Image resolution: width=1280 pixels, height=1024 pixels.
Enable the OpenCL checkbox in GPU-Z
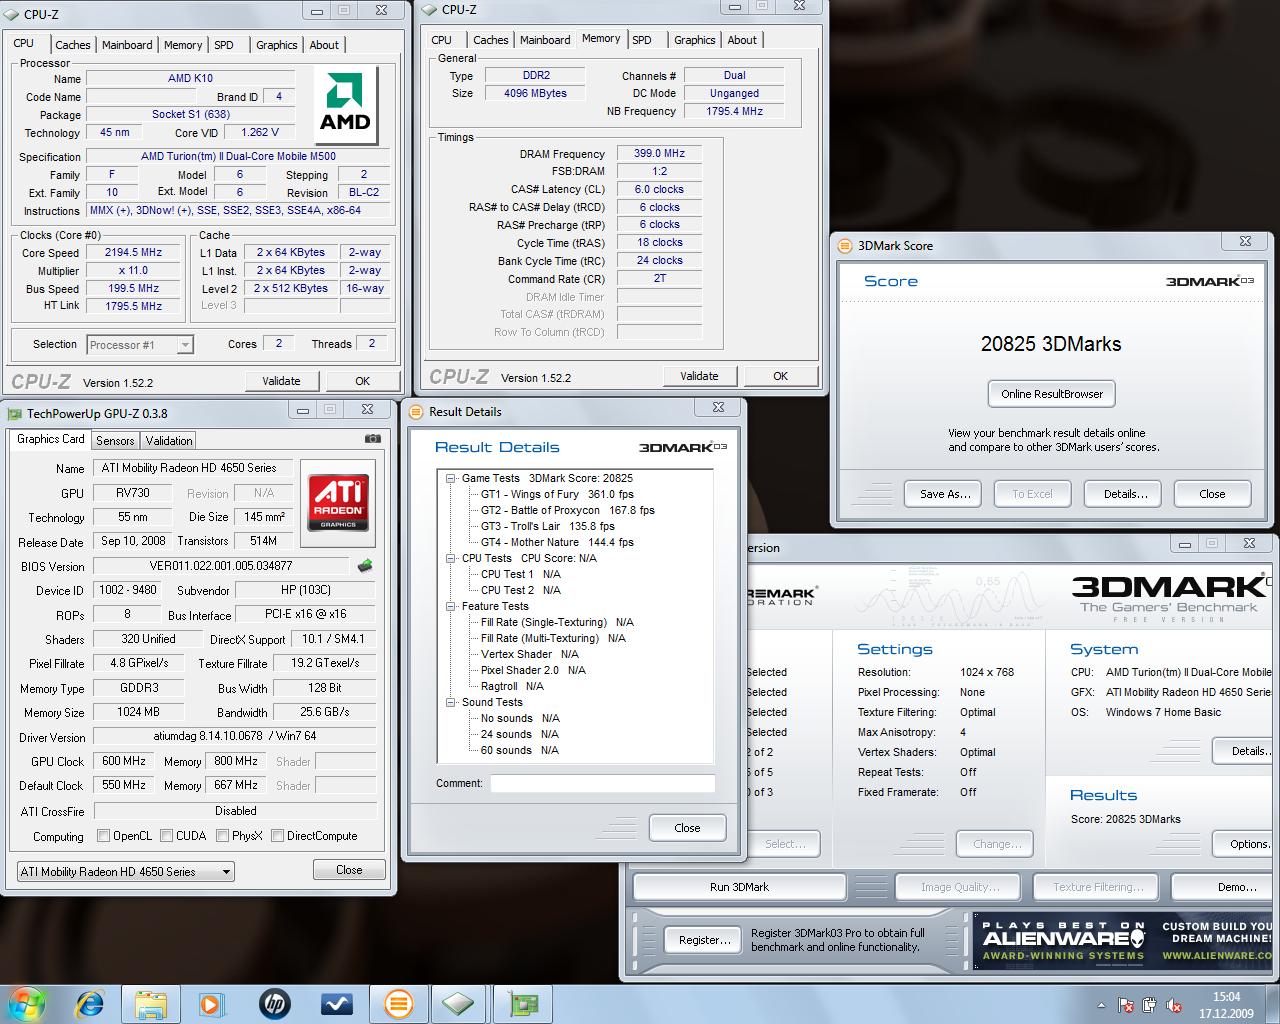click(103, 836)
